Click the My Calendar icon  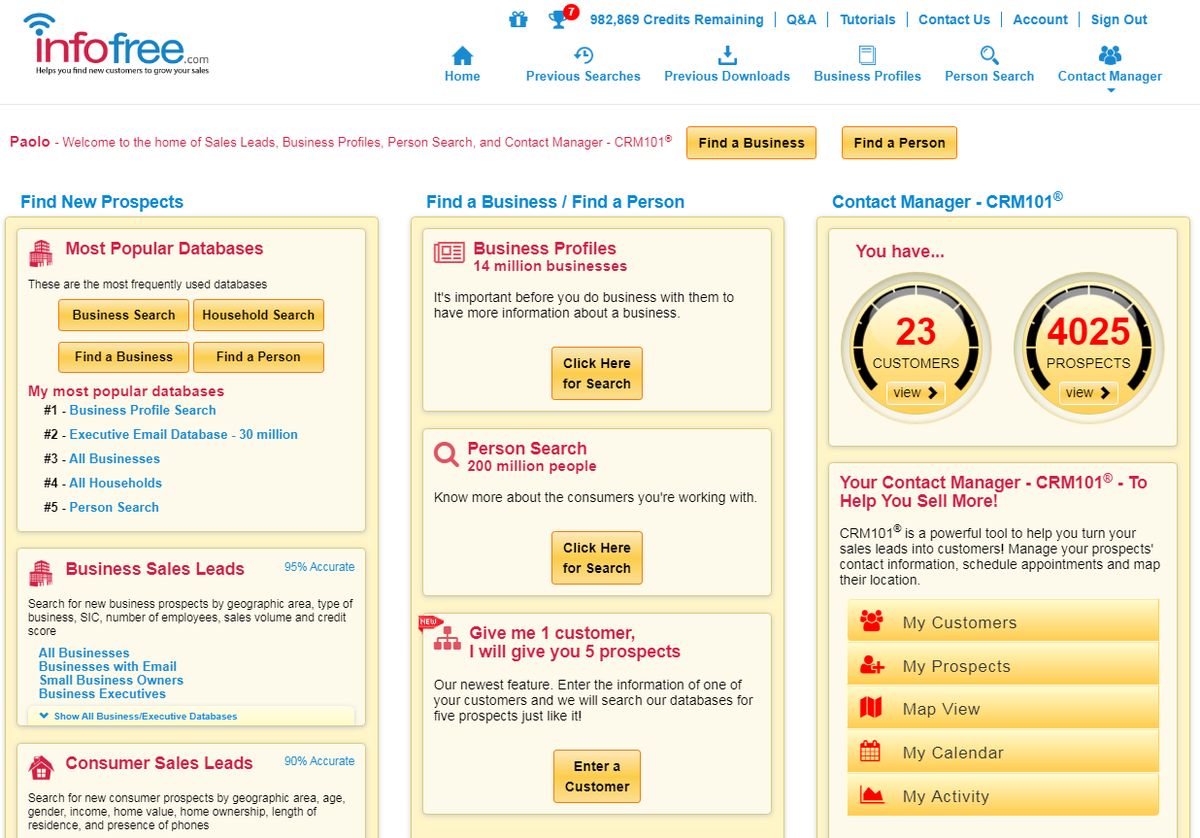pos(870,752)
